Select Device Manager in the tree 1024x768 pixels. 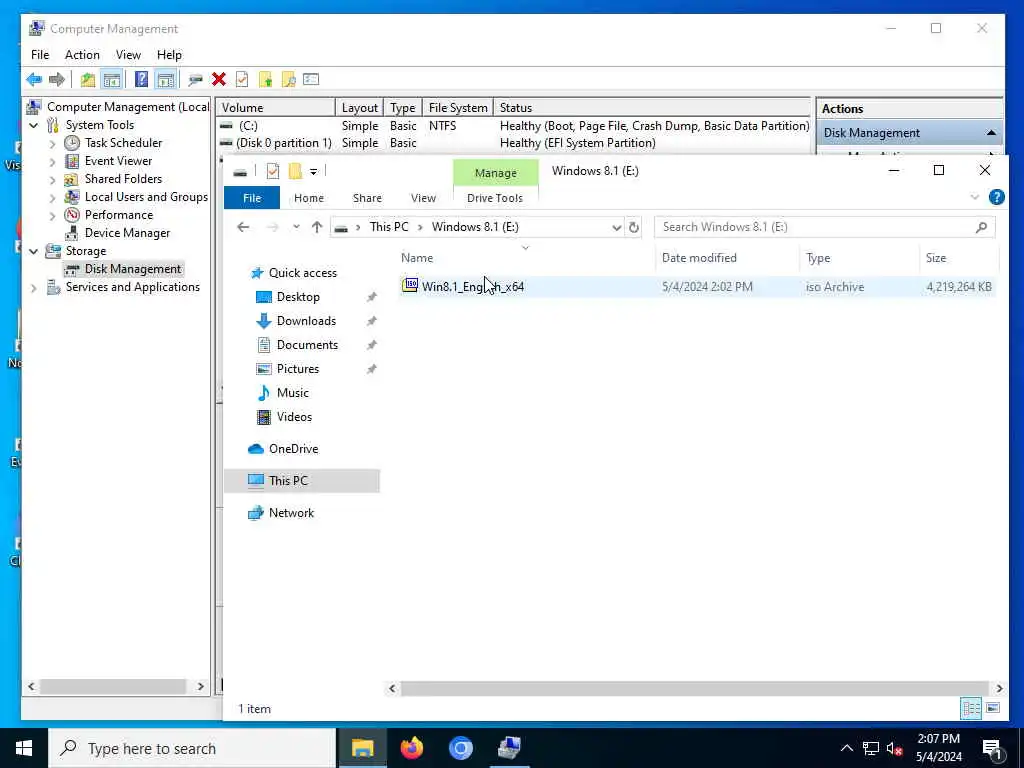[x=127, y=233]
